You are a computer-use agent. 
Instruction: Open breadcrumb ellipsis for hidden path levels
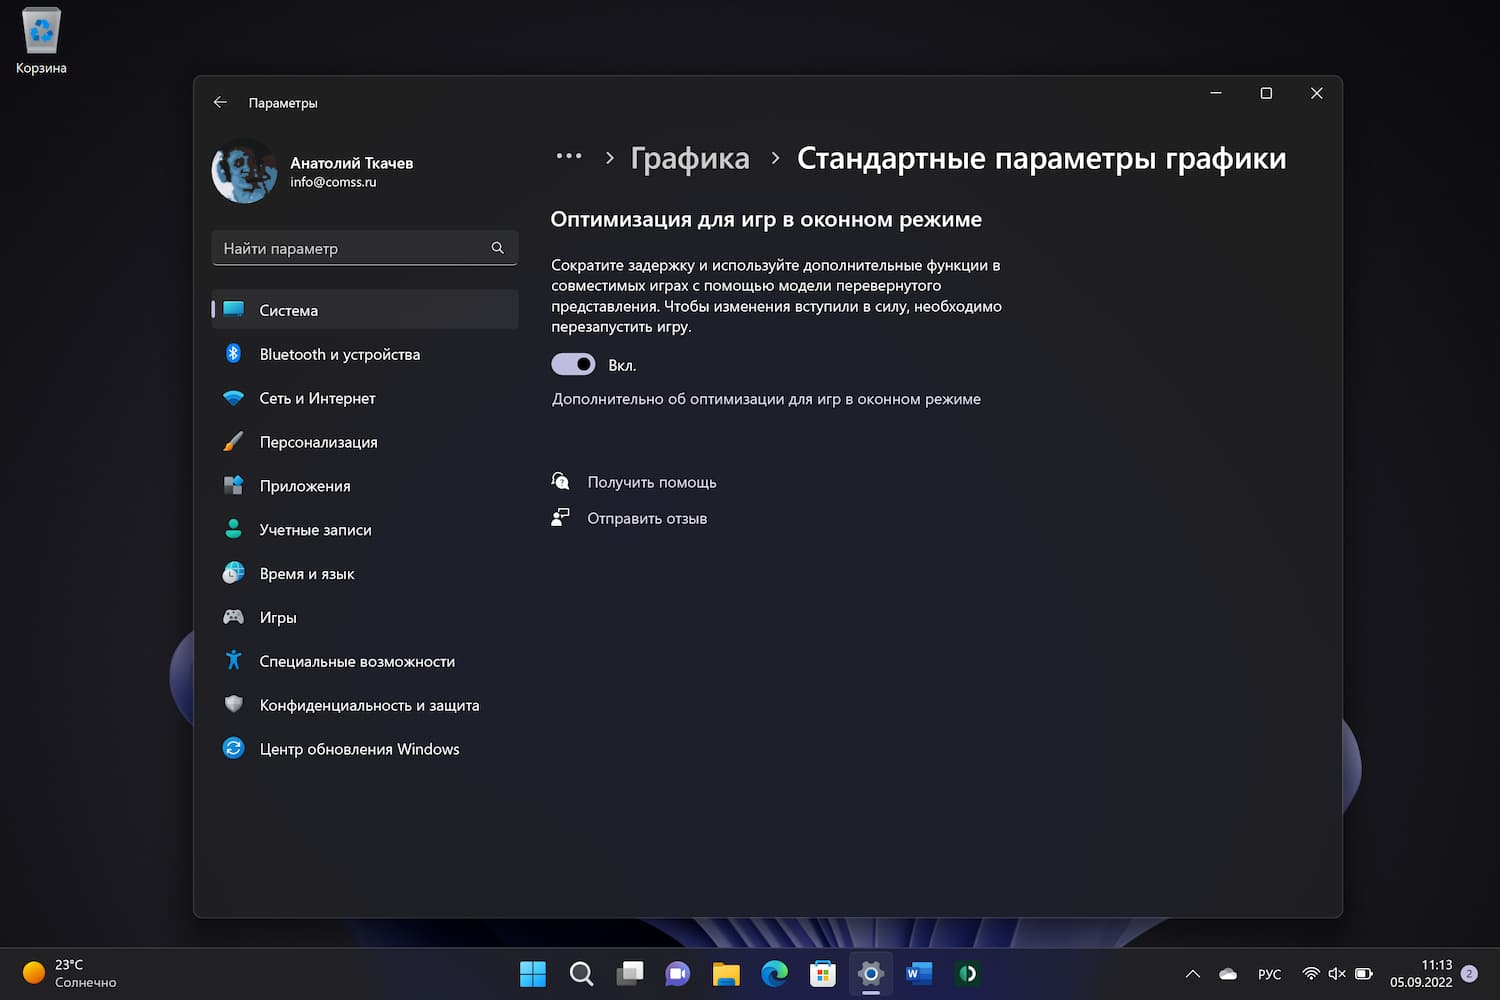[568, 157]
